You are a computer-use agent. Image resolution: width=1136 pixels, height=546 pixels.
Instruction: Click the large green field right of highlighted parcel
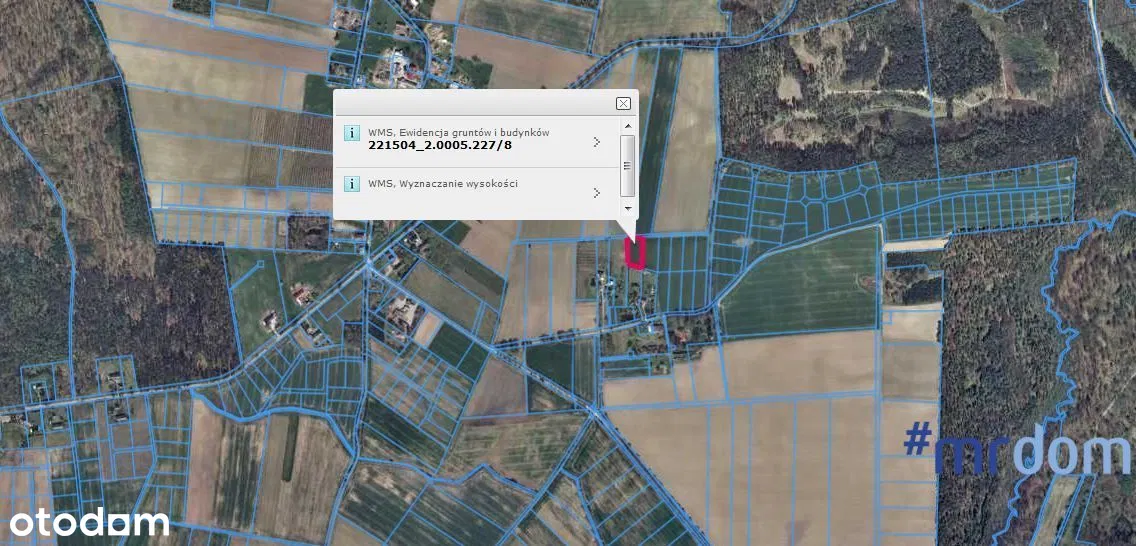tap(800, 283)
